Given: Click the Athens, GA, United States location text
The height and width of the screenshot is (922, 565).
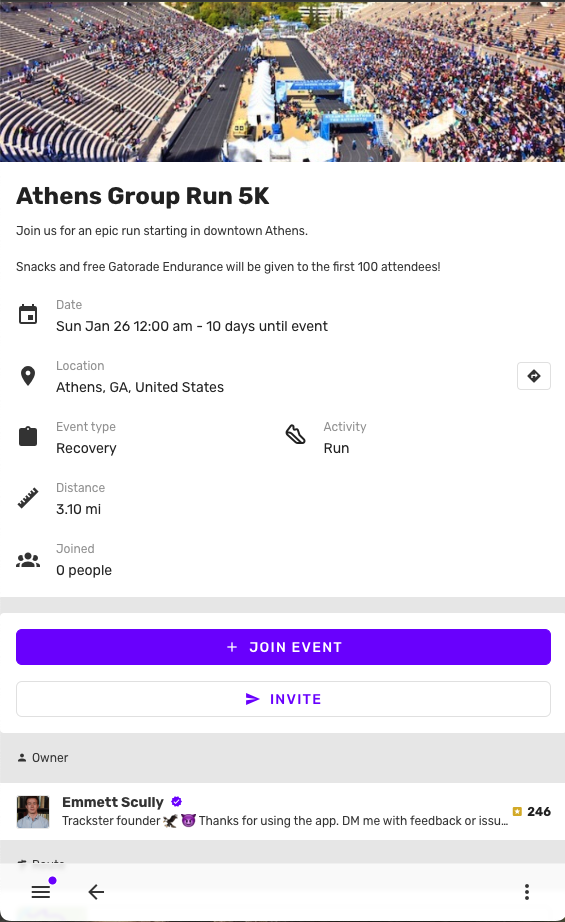Looking at the screenshot, I should [140, 387].
